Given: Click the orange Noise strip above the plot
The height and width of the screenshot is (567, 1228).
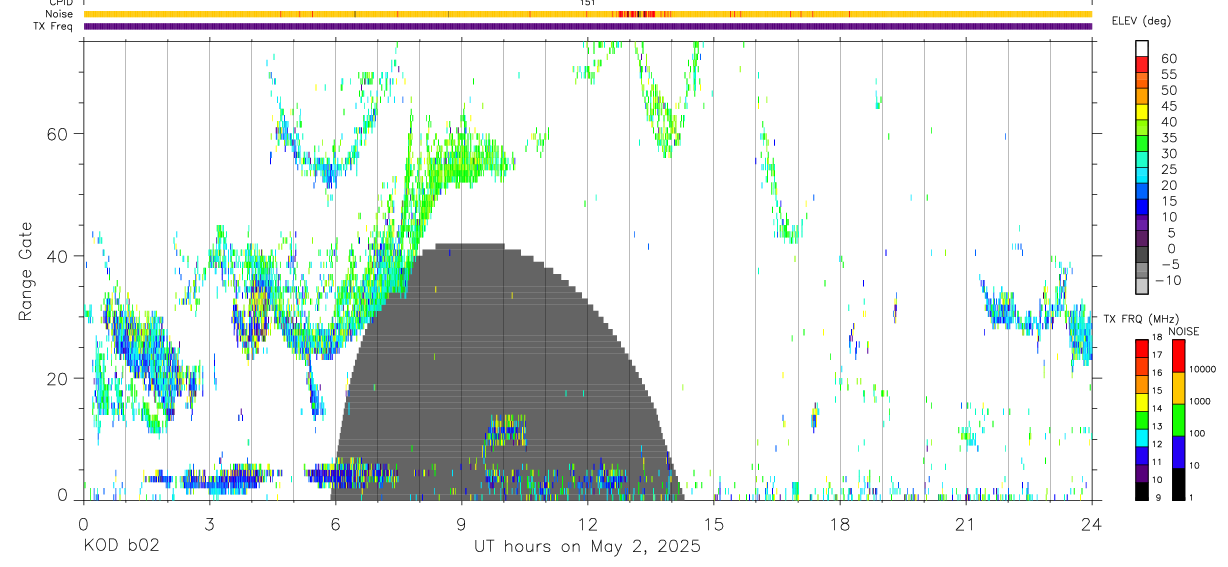Looking at the screenshot, I should point(587,14).
